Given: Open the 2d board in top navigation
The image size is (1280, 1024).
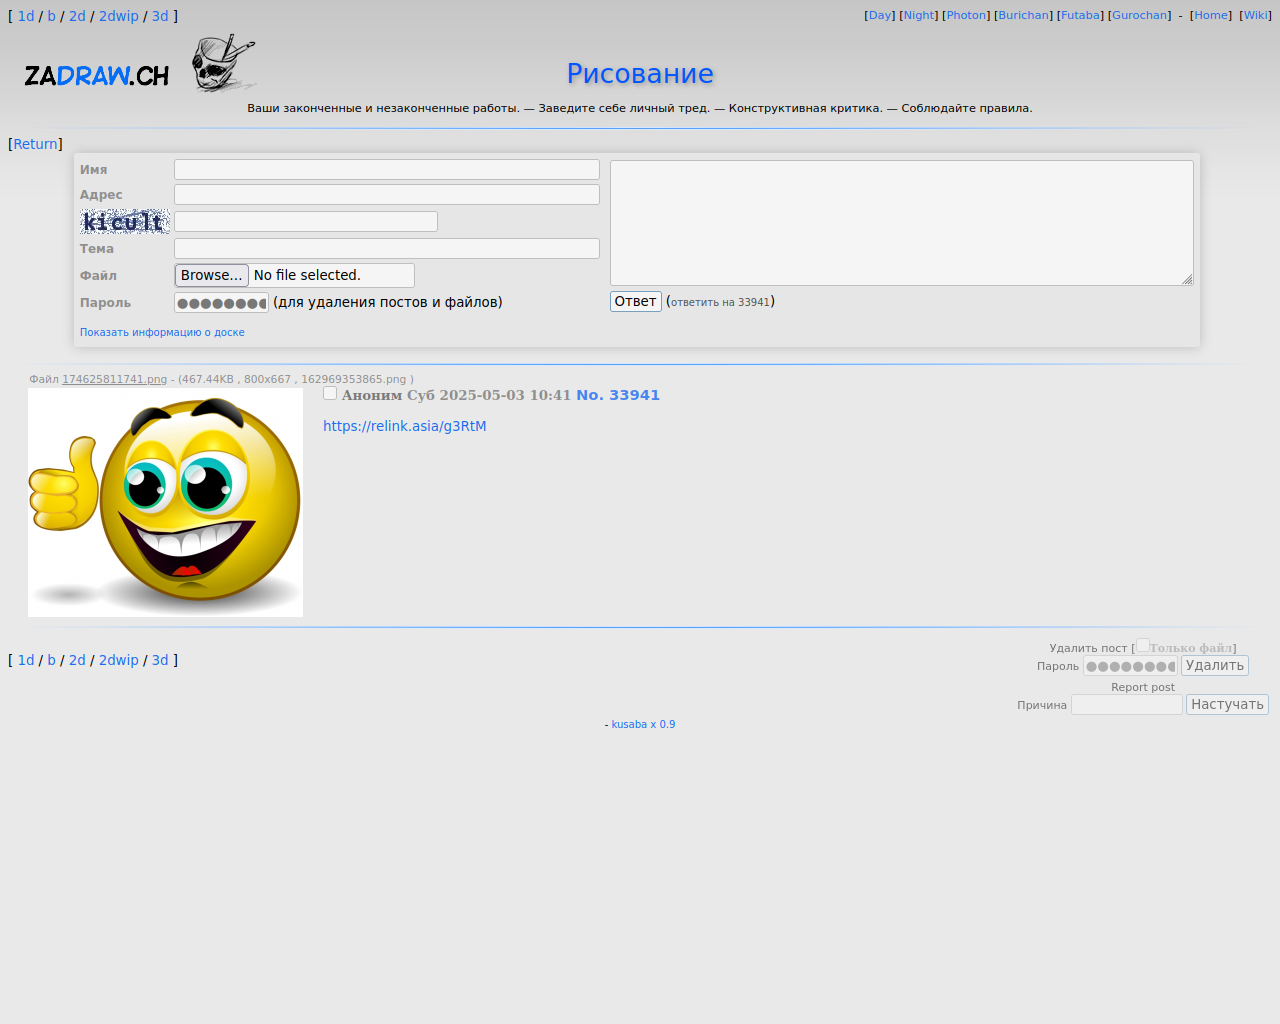Looking at the screenshot, I should (77, 16).
